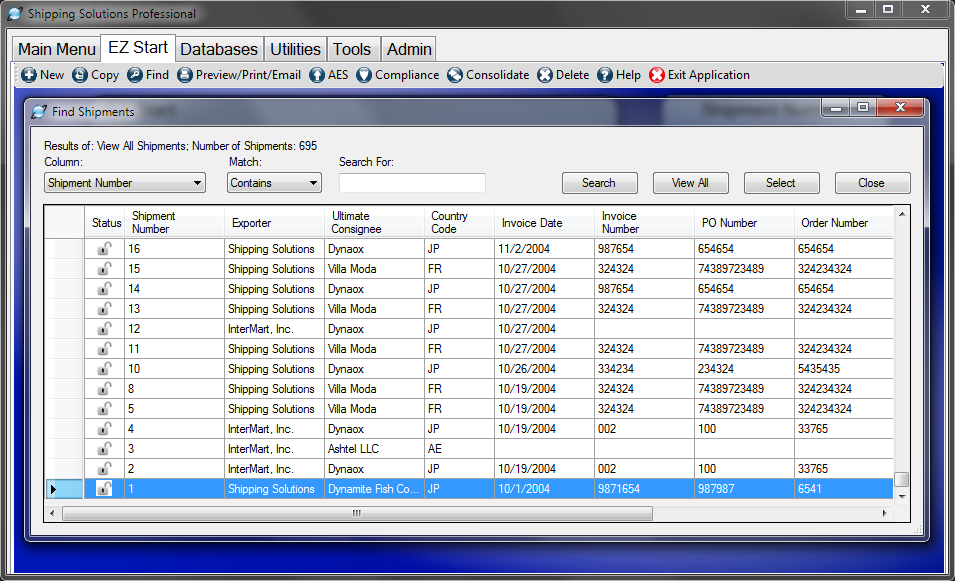The height and width of the screenshot is (581, 955).
Task: Click the Search For text field
Action: [x=412, y=183]
